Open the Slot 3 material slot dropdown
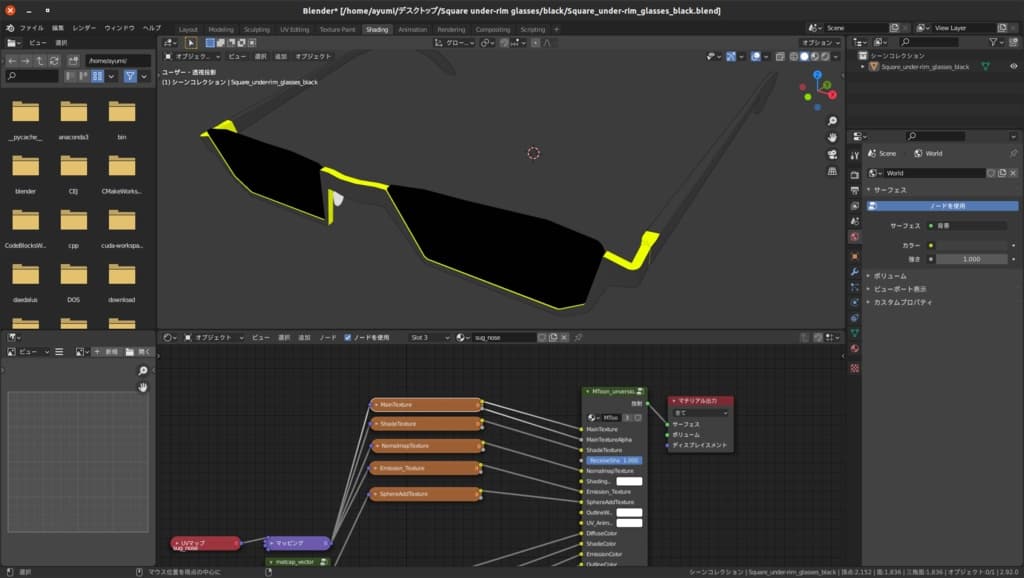The height and width of the screenshot is (578, 1024). 426,338
